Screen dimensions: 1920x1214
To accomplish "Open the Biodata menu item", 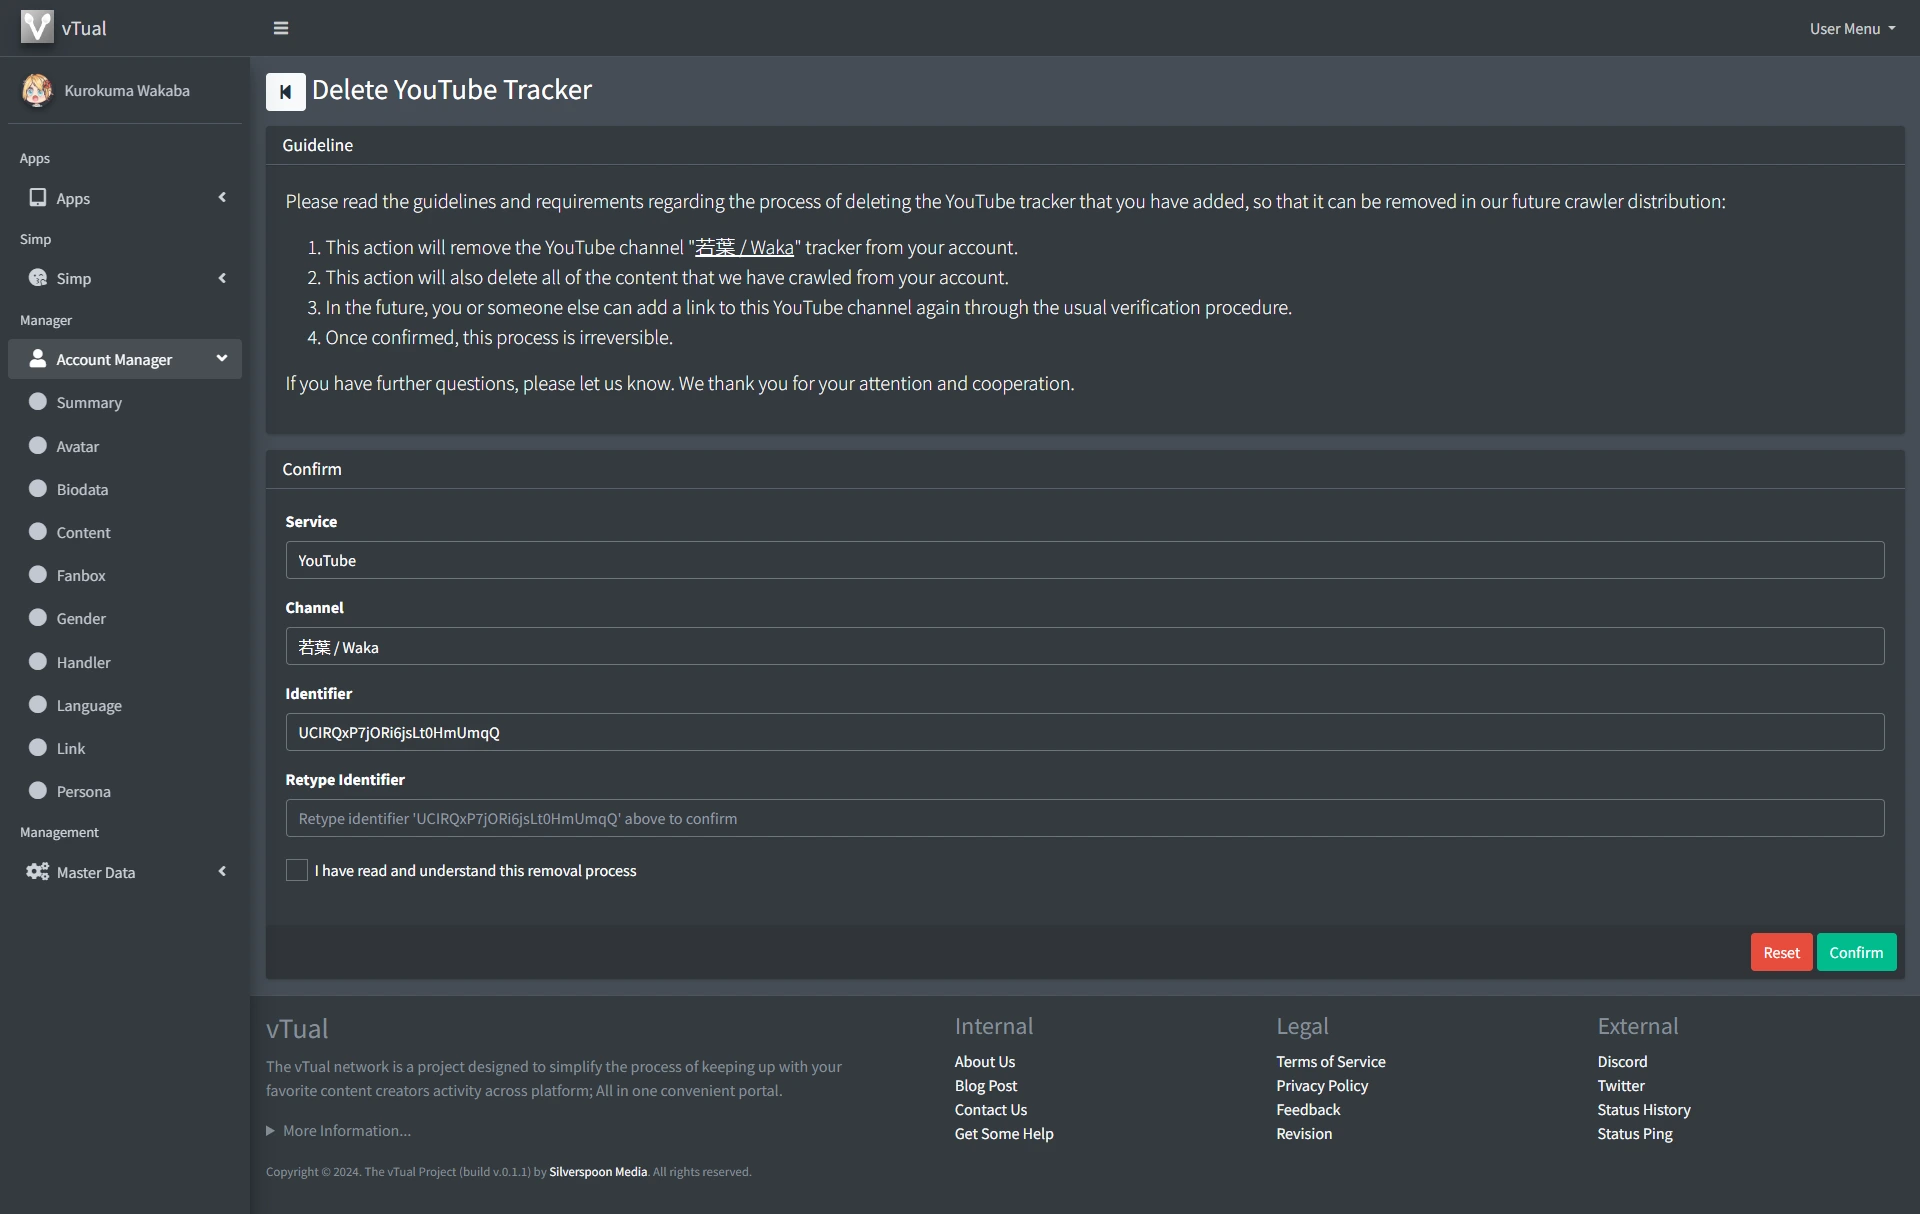I will 82,489.
